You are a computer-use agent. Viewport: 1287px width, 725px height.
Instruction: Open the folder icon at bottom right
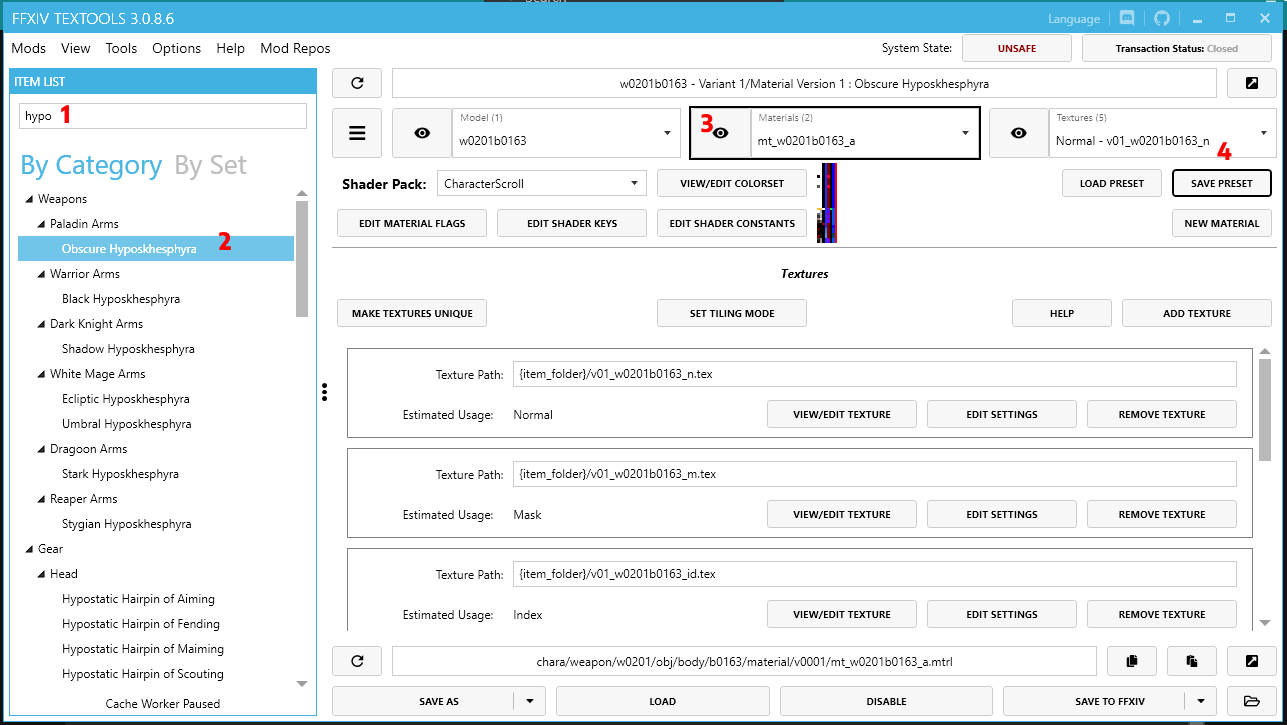pos(1251,701)
